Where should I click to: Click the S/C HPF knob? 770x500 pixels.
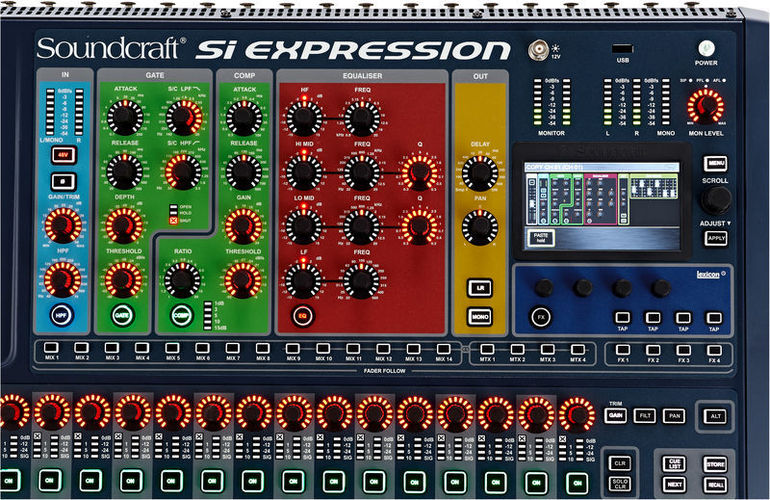coord(183,171)
